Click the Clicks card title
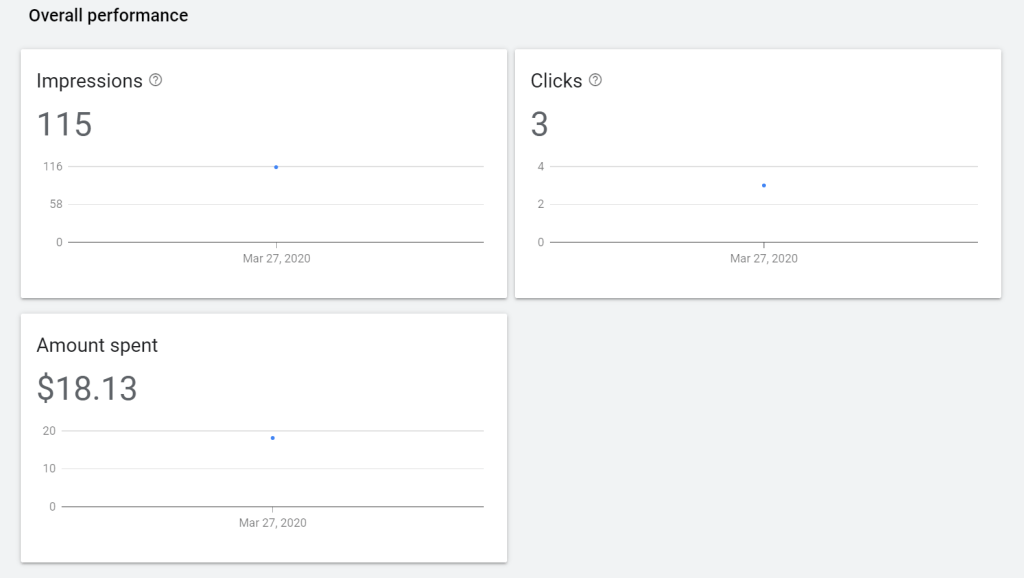This screenshot has width=1024, height=578. pyautogui.click(x=556, y=81)
